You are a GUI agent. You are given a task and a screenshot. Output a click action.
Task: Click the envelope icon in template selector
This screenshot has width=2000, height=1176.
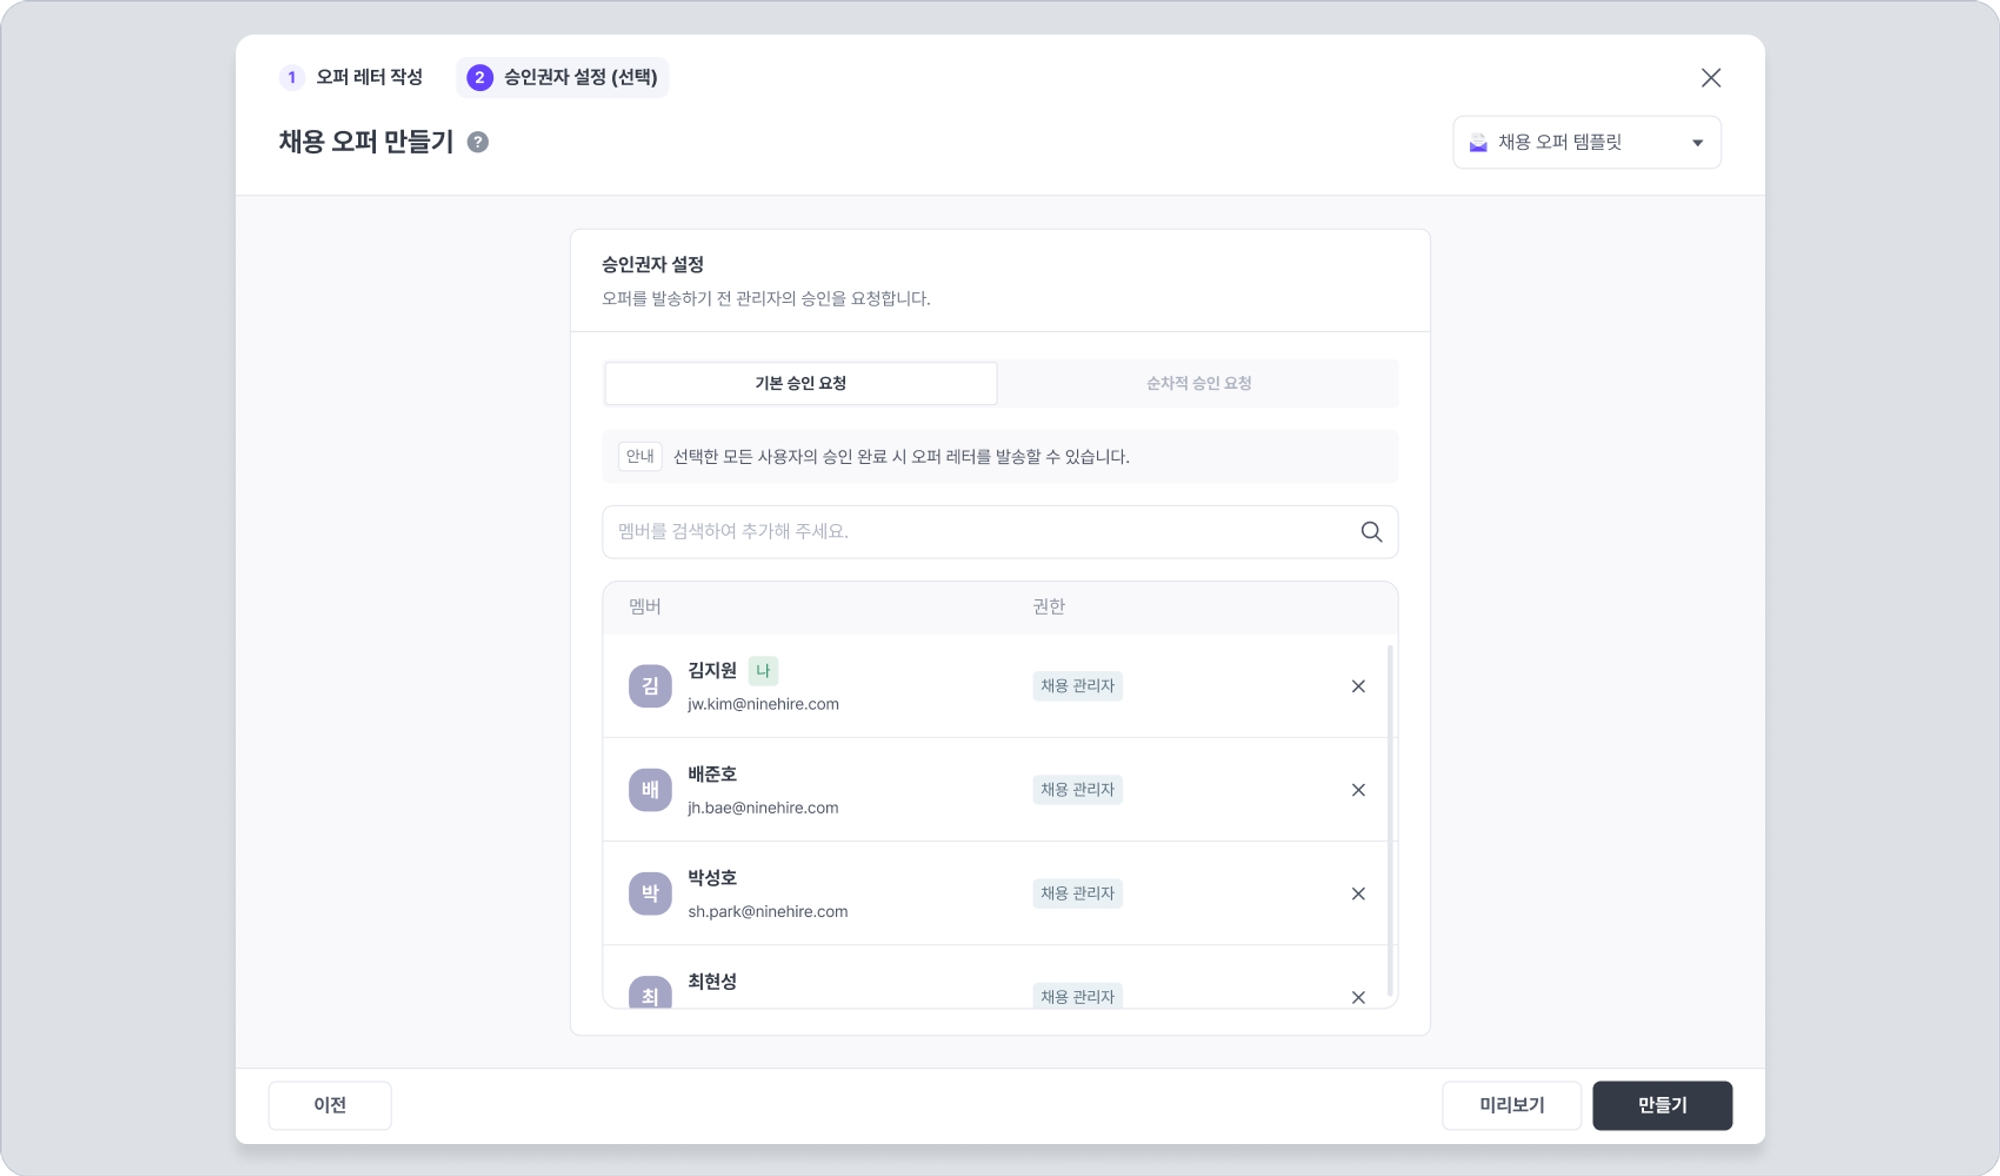[1478, 143]
